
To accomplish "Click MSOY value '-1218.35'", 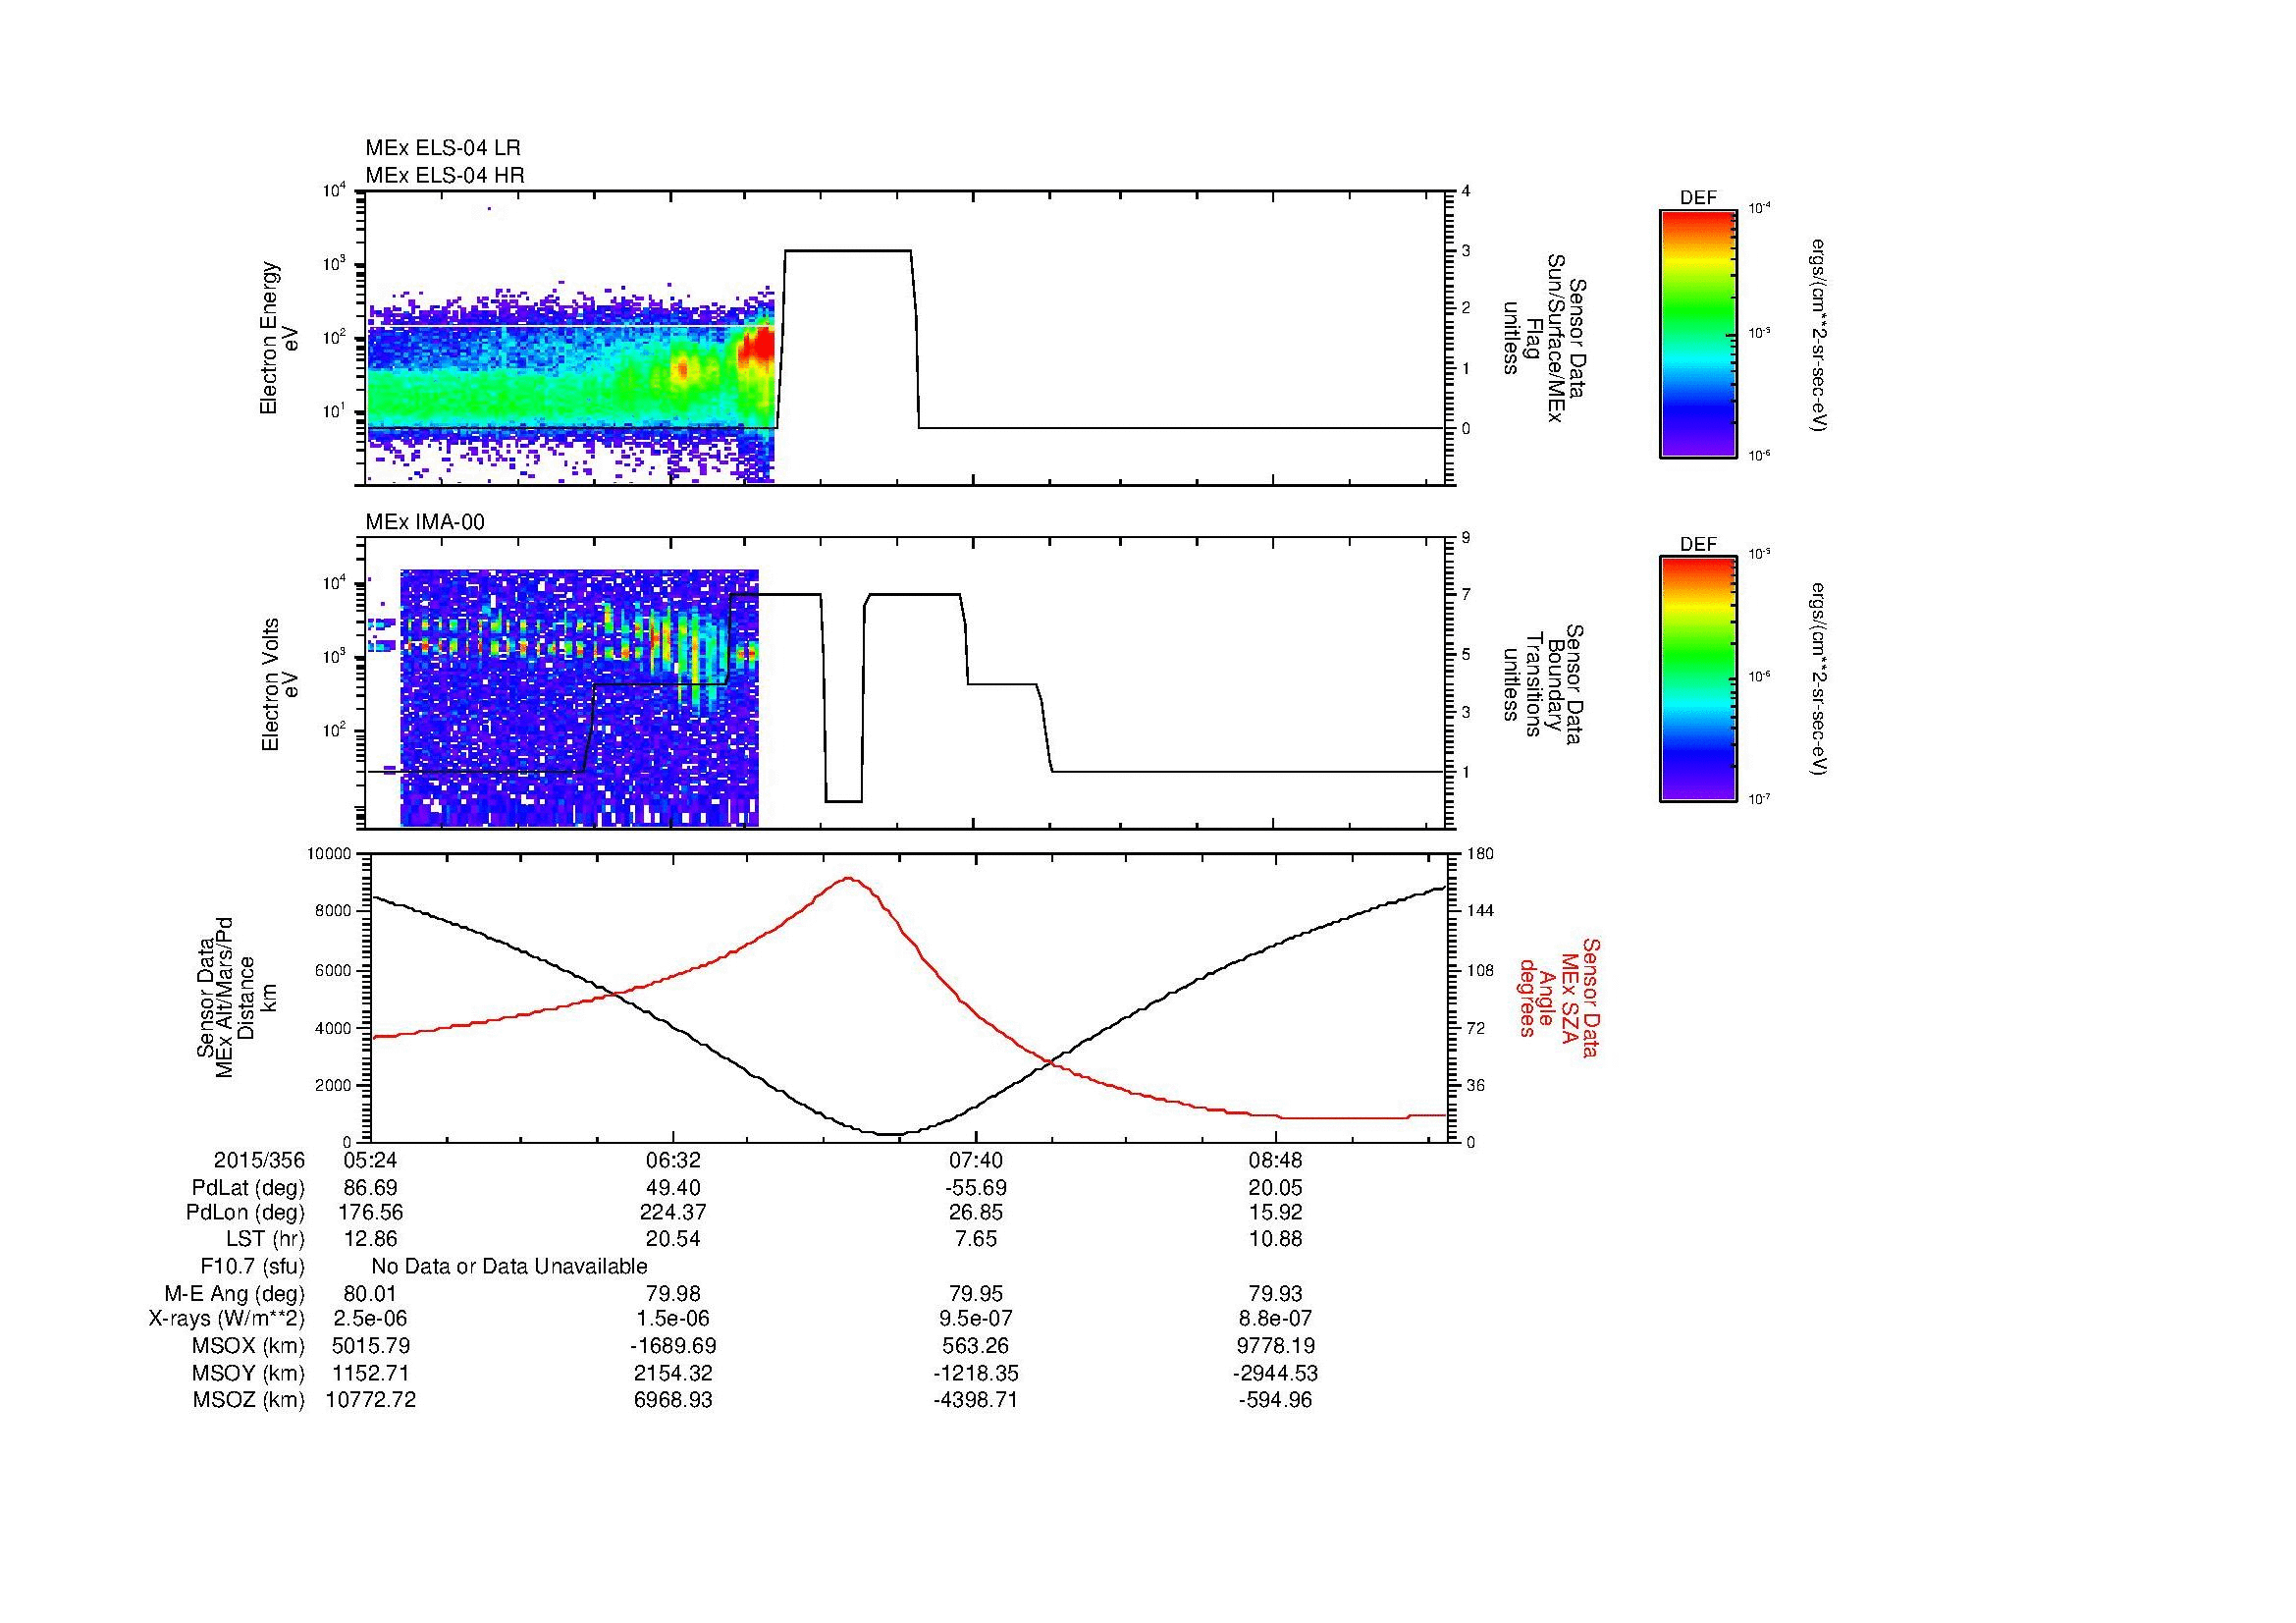I will pos(975,1373).
